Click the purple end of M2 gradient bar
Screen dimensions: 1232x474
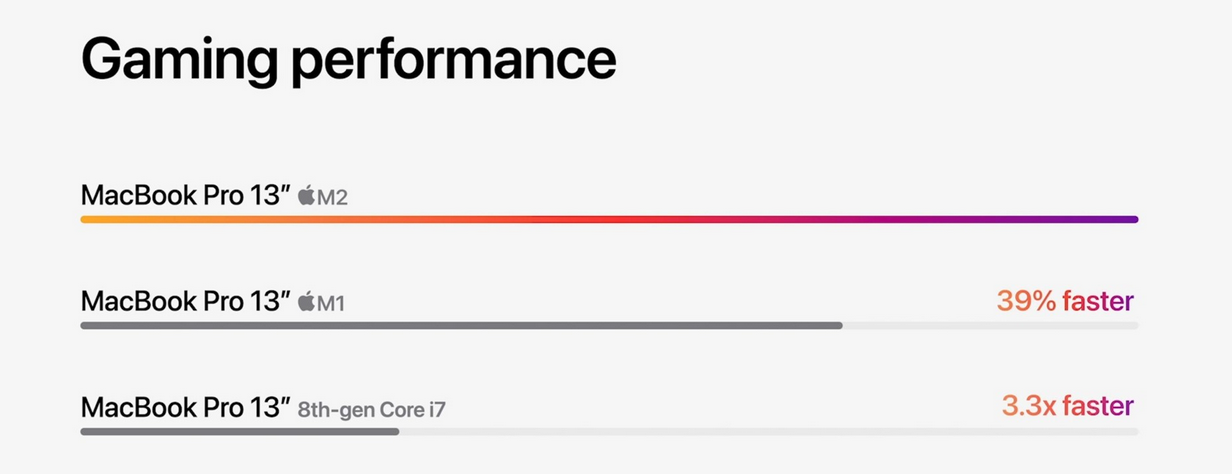click(1100, 219)
